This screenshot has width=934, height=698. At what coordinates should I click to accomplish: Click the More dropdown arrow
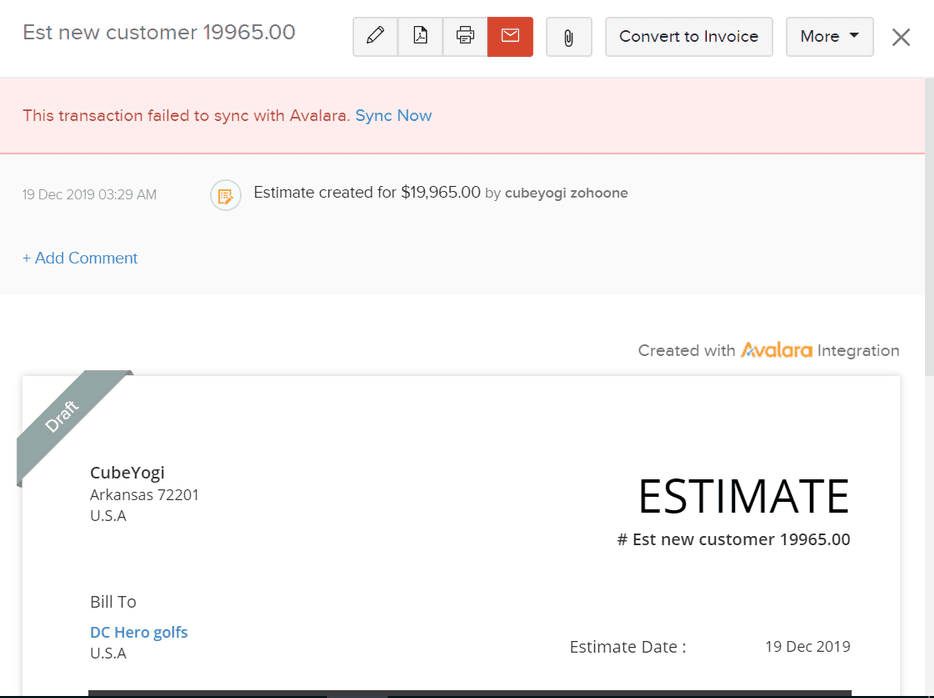pos(854,36)
